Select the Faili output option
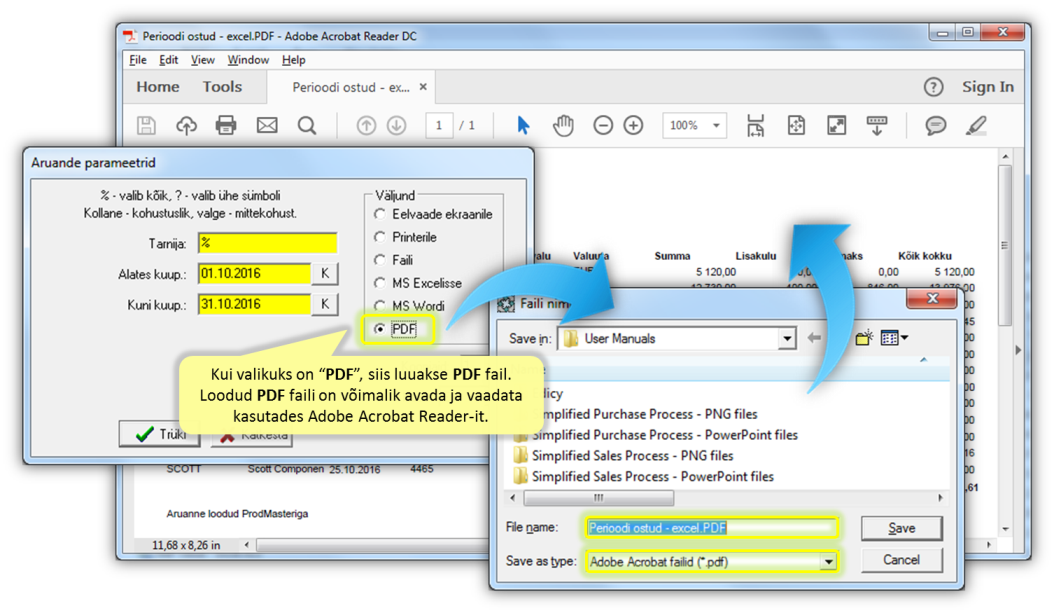The image size is (1054, 613). tap(394, 260)
